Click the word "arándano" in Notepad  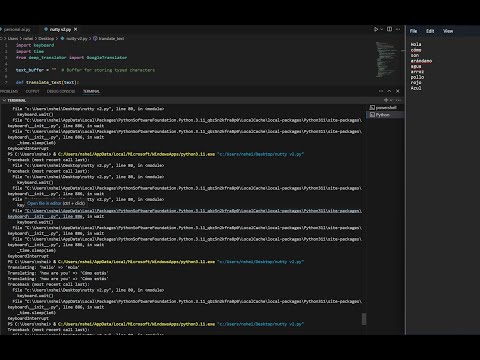[x=421, y=61]
